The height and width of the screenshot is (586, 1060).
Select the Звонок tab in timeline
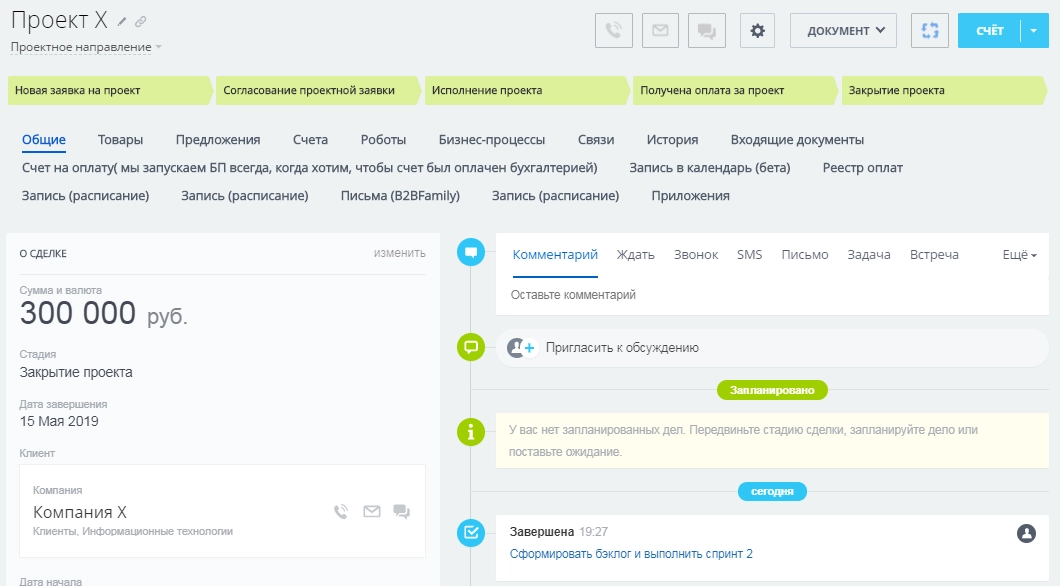(696, 255)
